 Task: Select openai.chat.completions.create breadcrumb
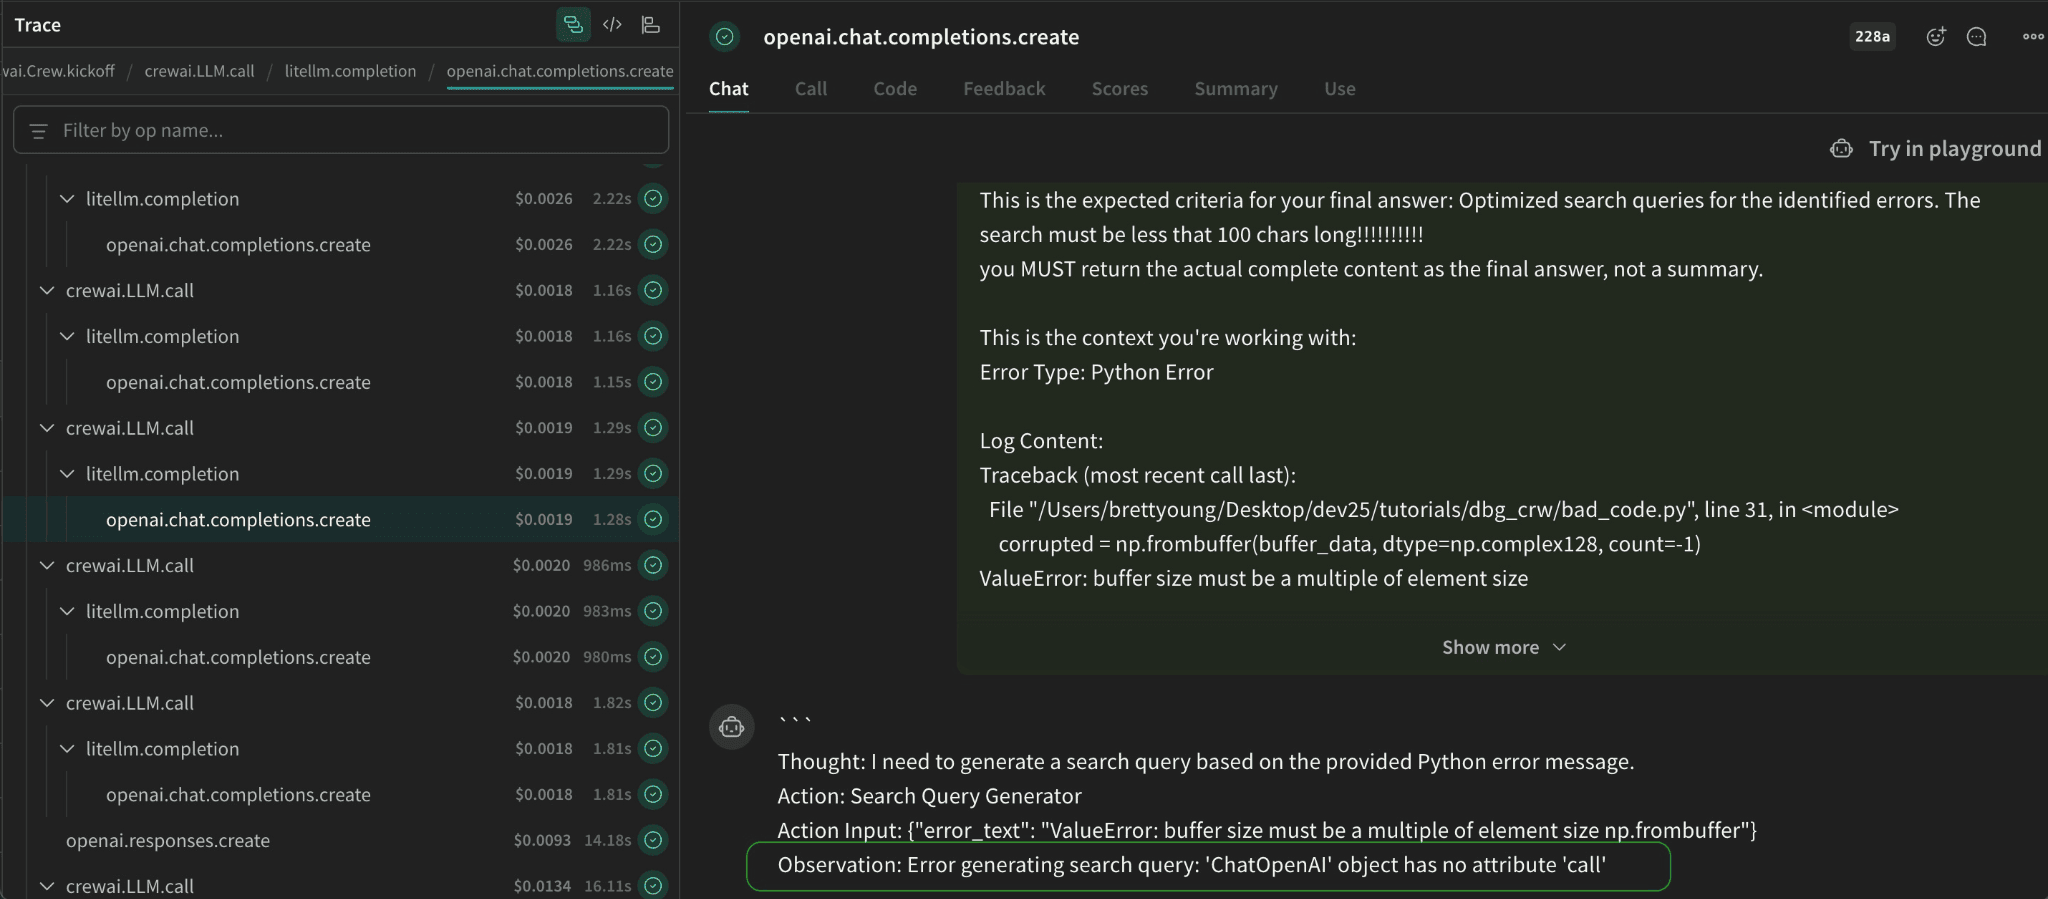pos(560,71)
